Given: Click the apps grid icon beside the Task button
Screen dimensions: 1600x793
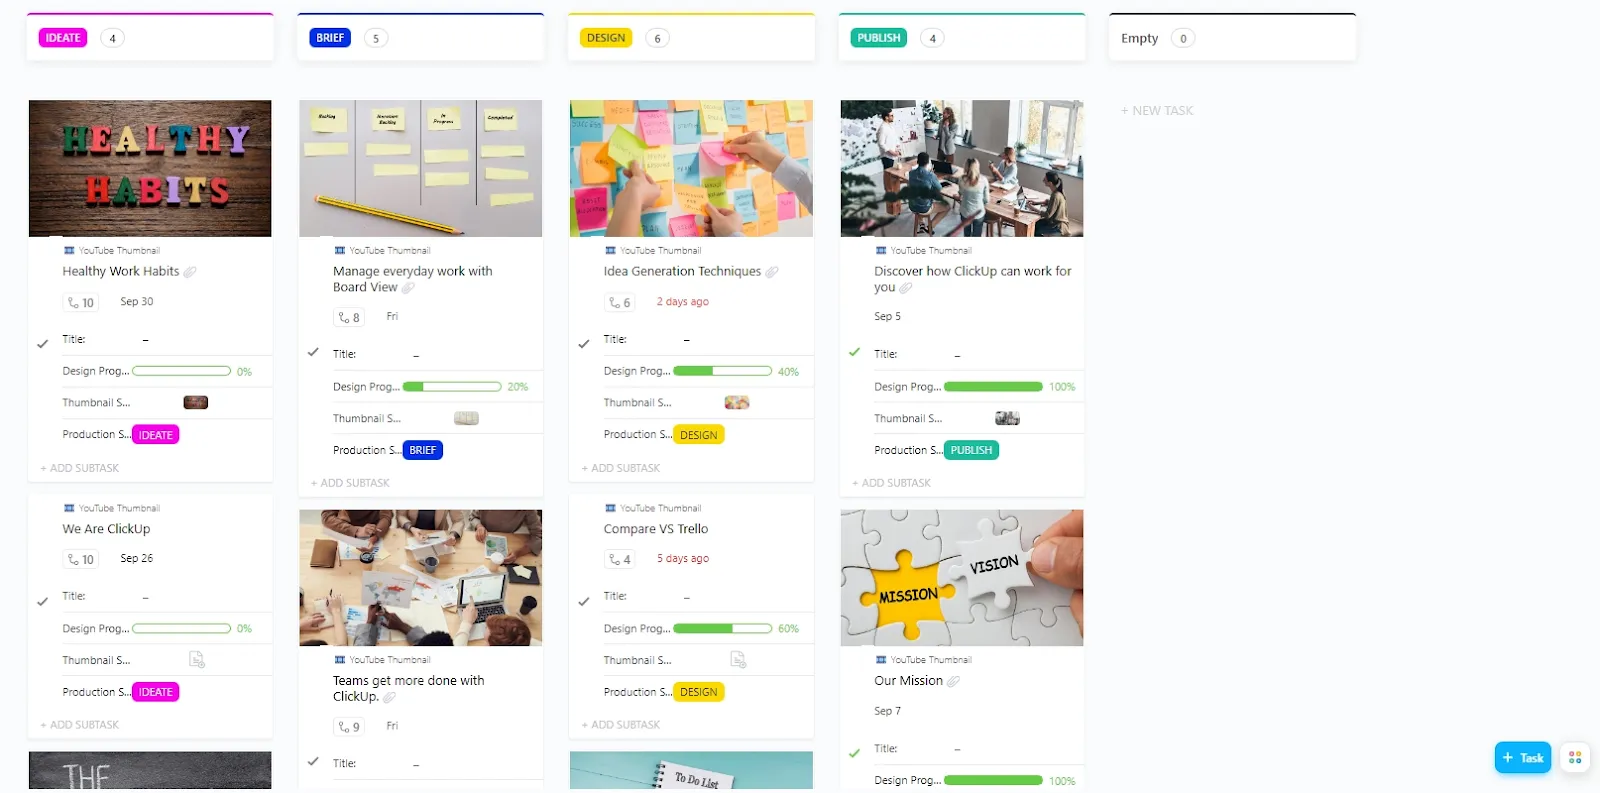Looking at the screenshot, I should [x=1575, y=758].
